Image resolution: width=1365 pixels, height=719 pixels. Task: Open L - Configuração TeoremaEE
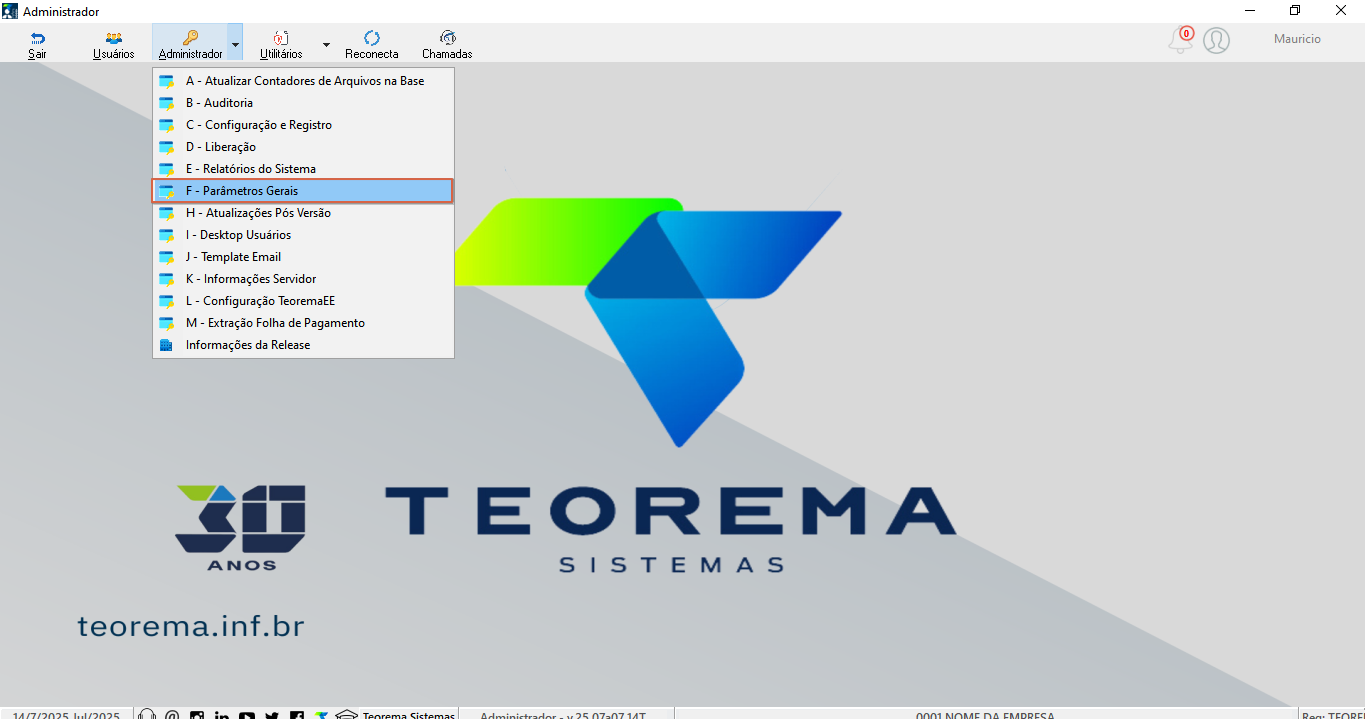303,301
